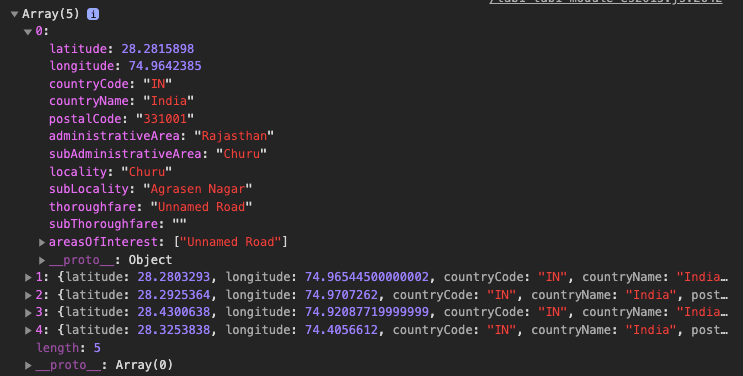Expand array item 2 with latitude 28.2925364
This screenshot has height=376, width=743.
tap(28, 295)
